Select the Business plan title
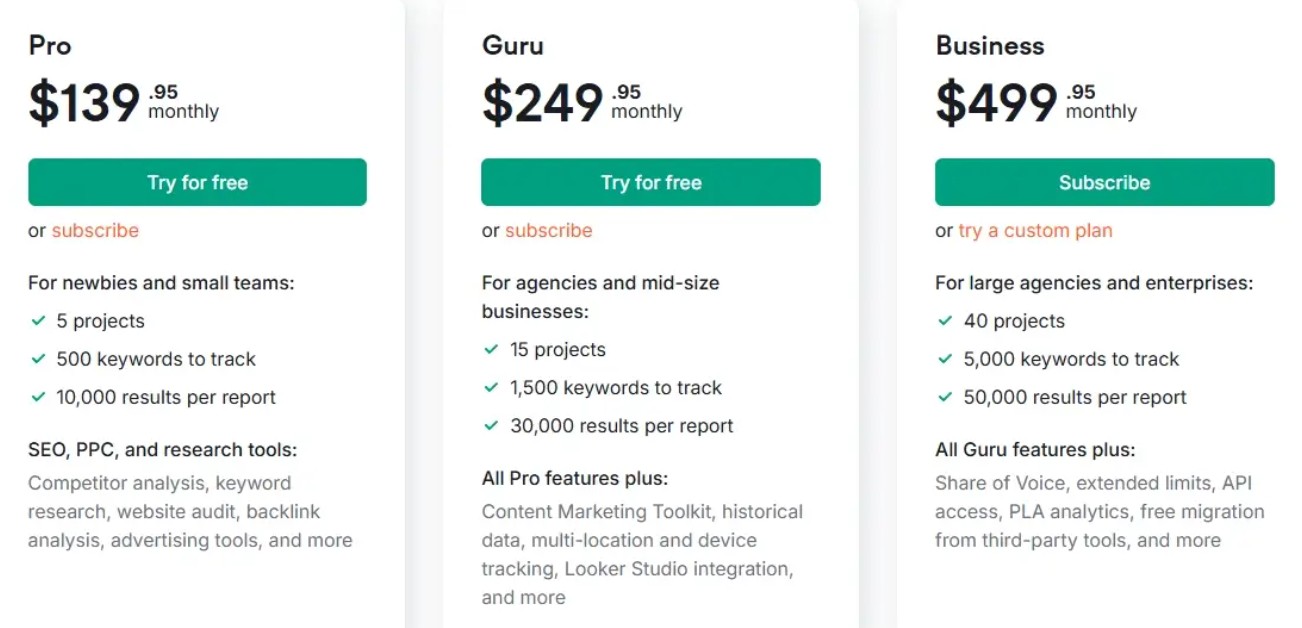 pyautogui.click(x=990, y=46)
